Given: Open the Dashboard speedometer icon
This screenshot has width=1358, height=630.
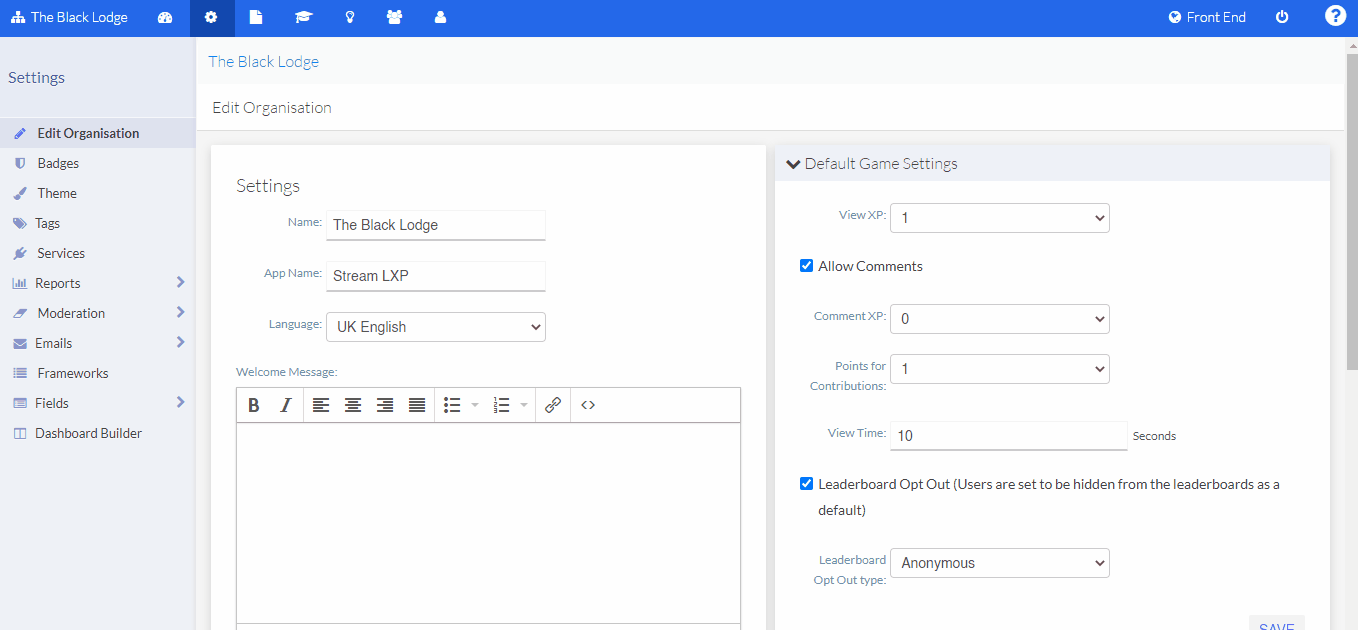Looking at the screenshot, I should click(x=165, y=17).
